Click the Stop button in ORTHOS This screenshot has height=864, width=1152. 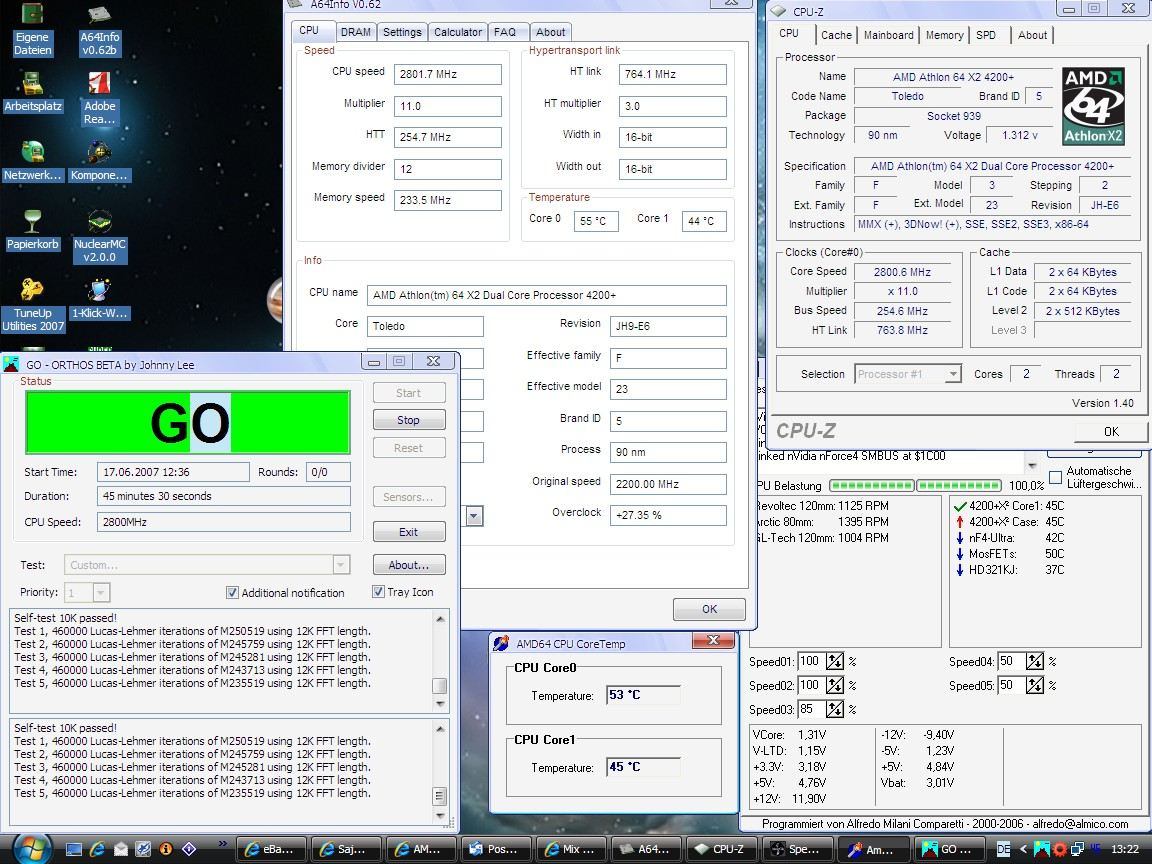pos(408,420)
